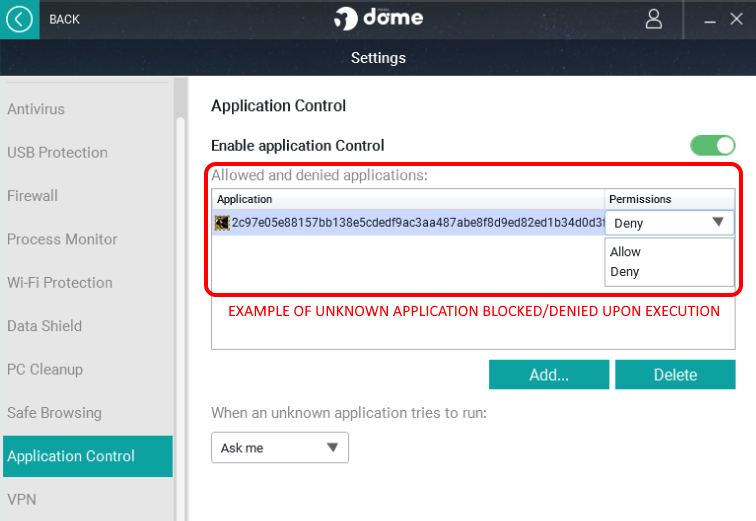
Task: Toggle Enable application Control switch
Action: pyautogui.click(x=712, y=146)
